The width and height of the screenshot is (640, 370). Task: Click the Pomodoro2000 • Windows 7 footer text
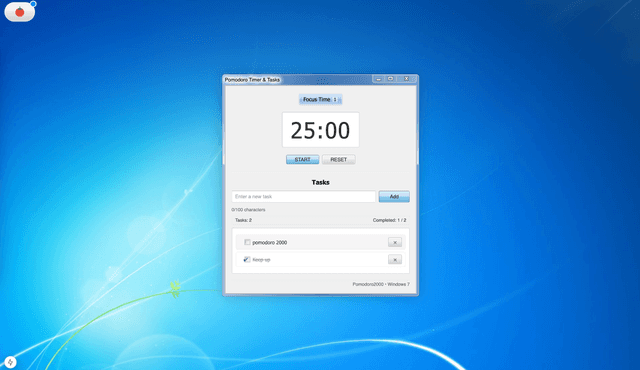(381, 284)
